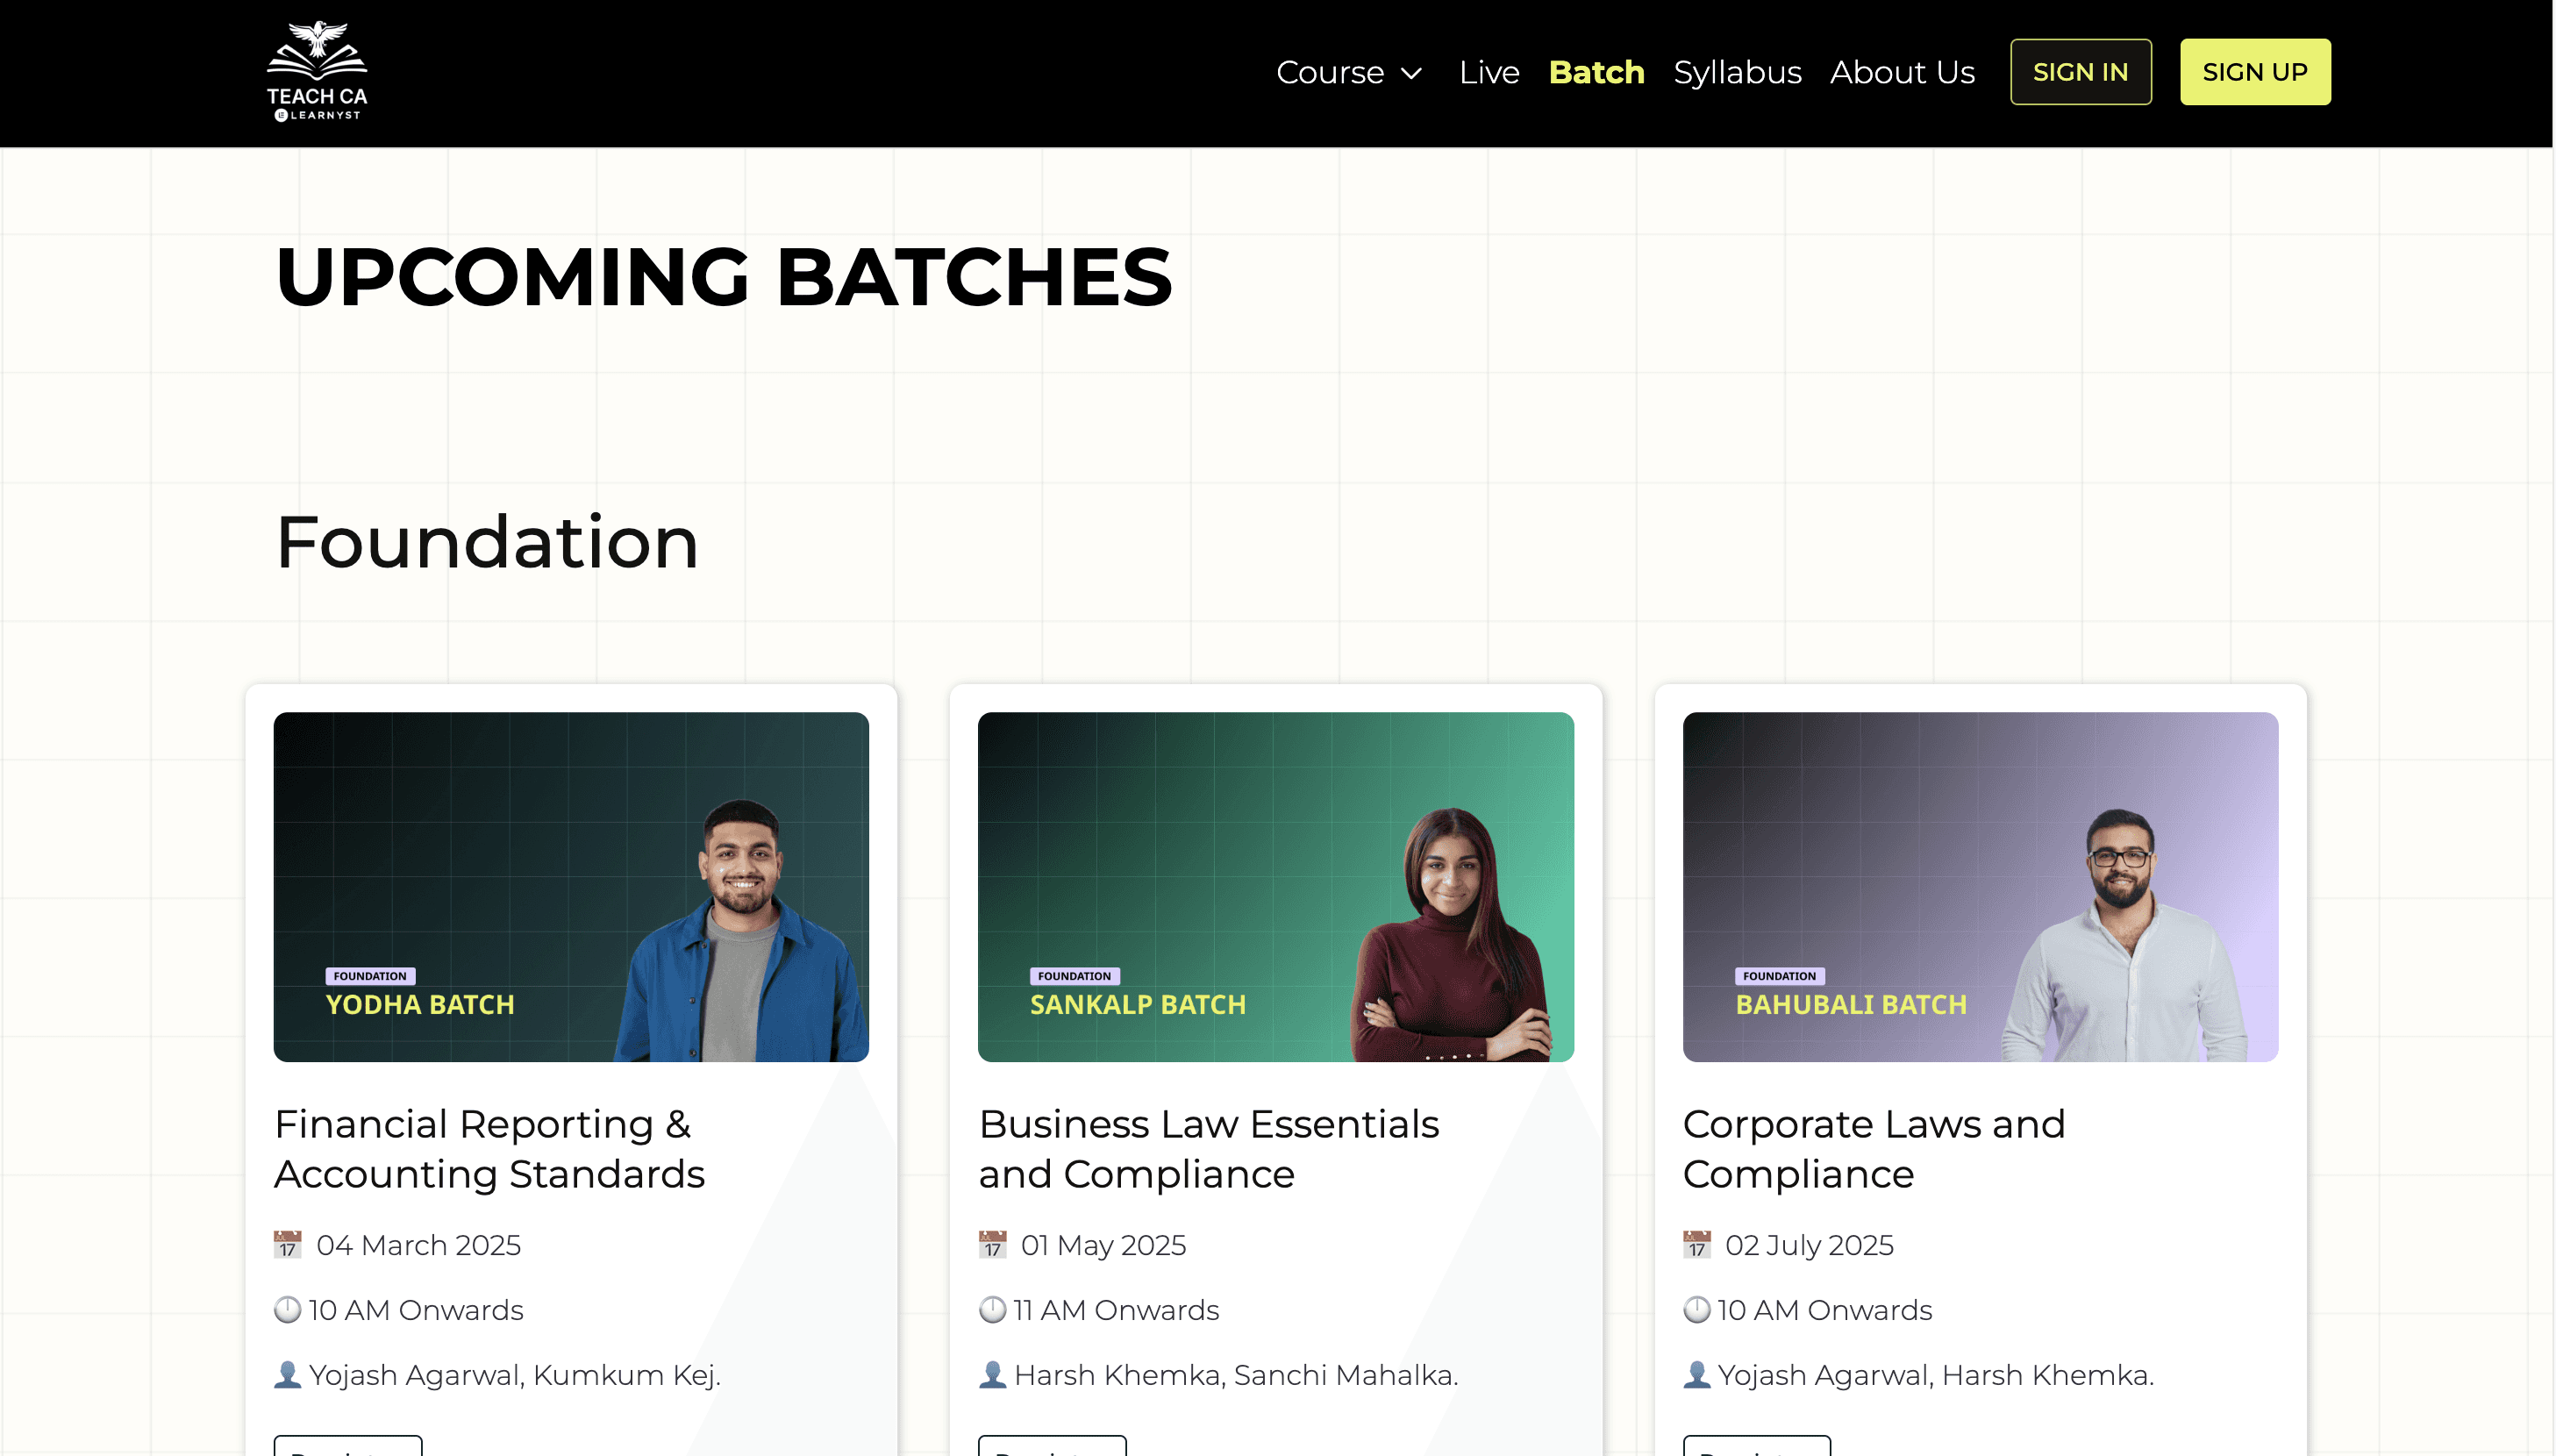The height and width of the screenshot is (1456, 2556).
Task: Click person icon beside Yojash Agarwal, Kumkum Kej
Action: pyautogui.click(x=287, y=1375)
